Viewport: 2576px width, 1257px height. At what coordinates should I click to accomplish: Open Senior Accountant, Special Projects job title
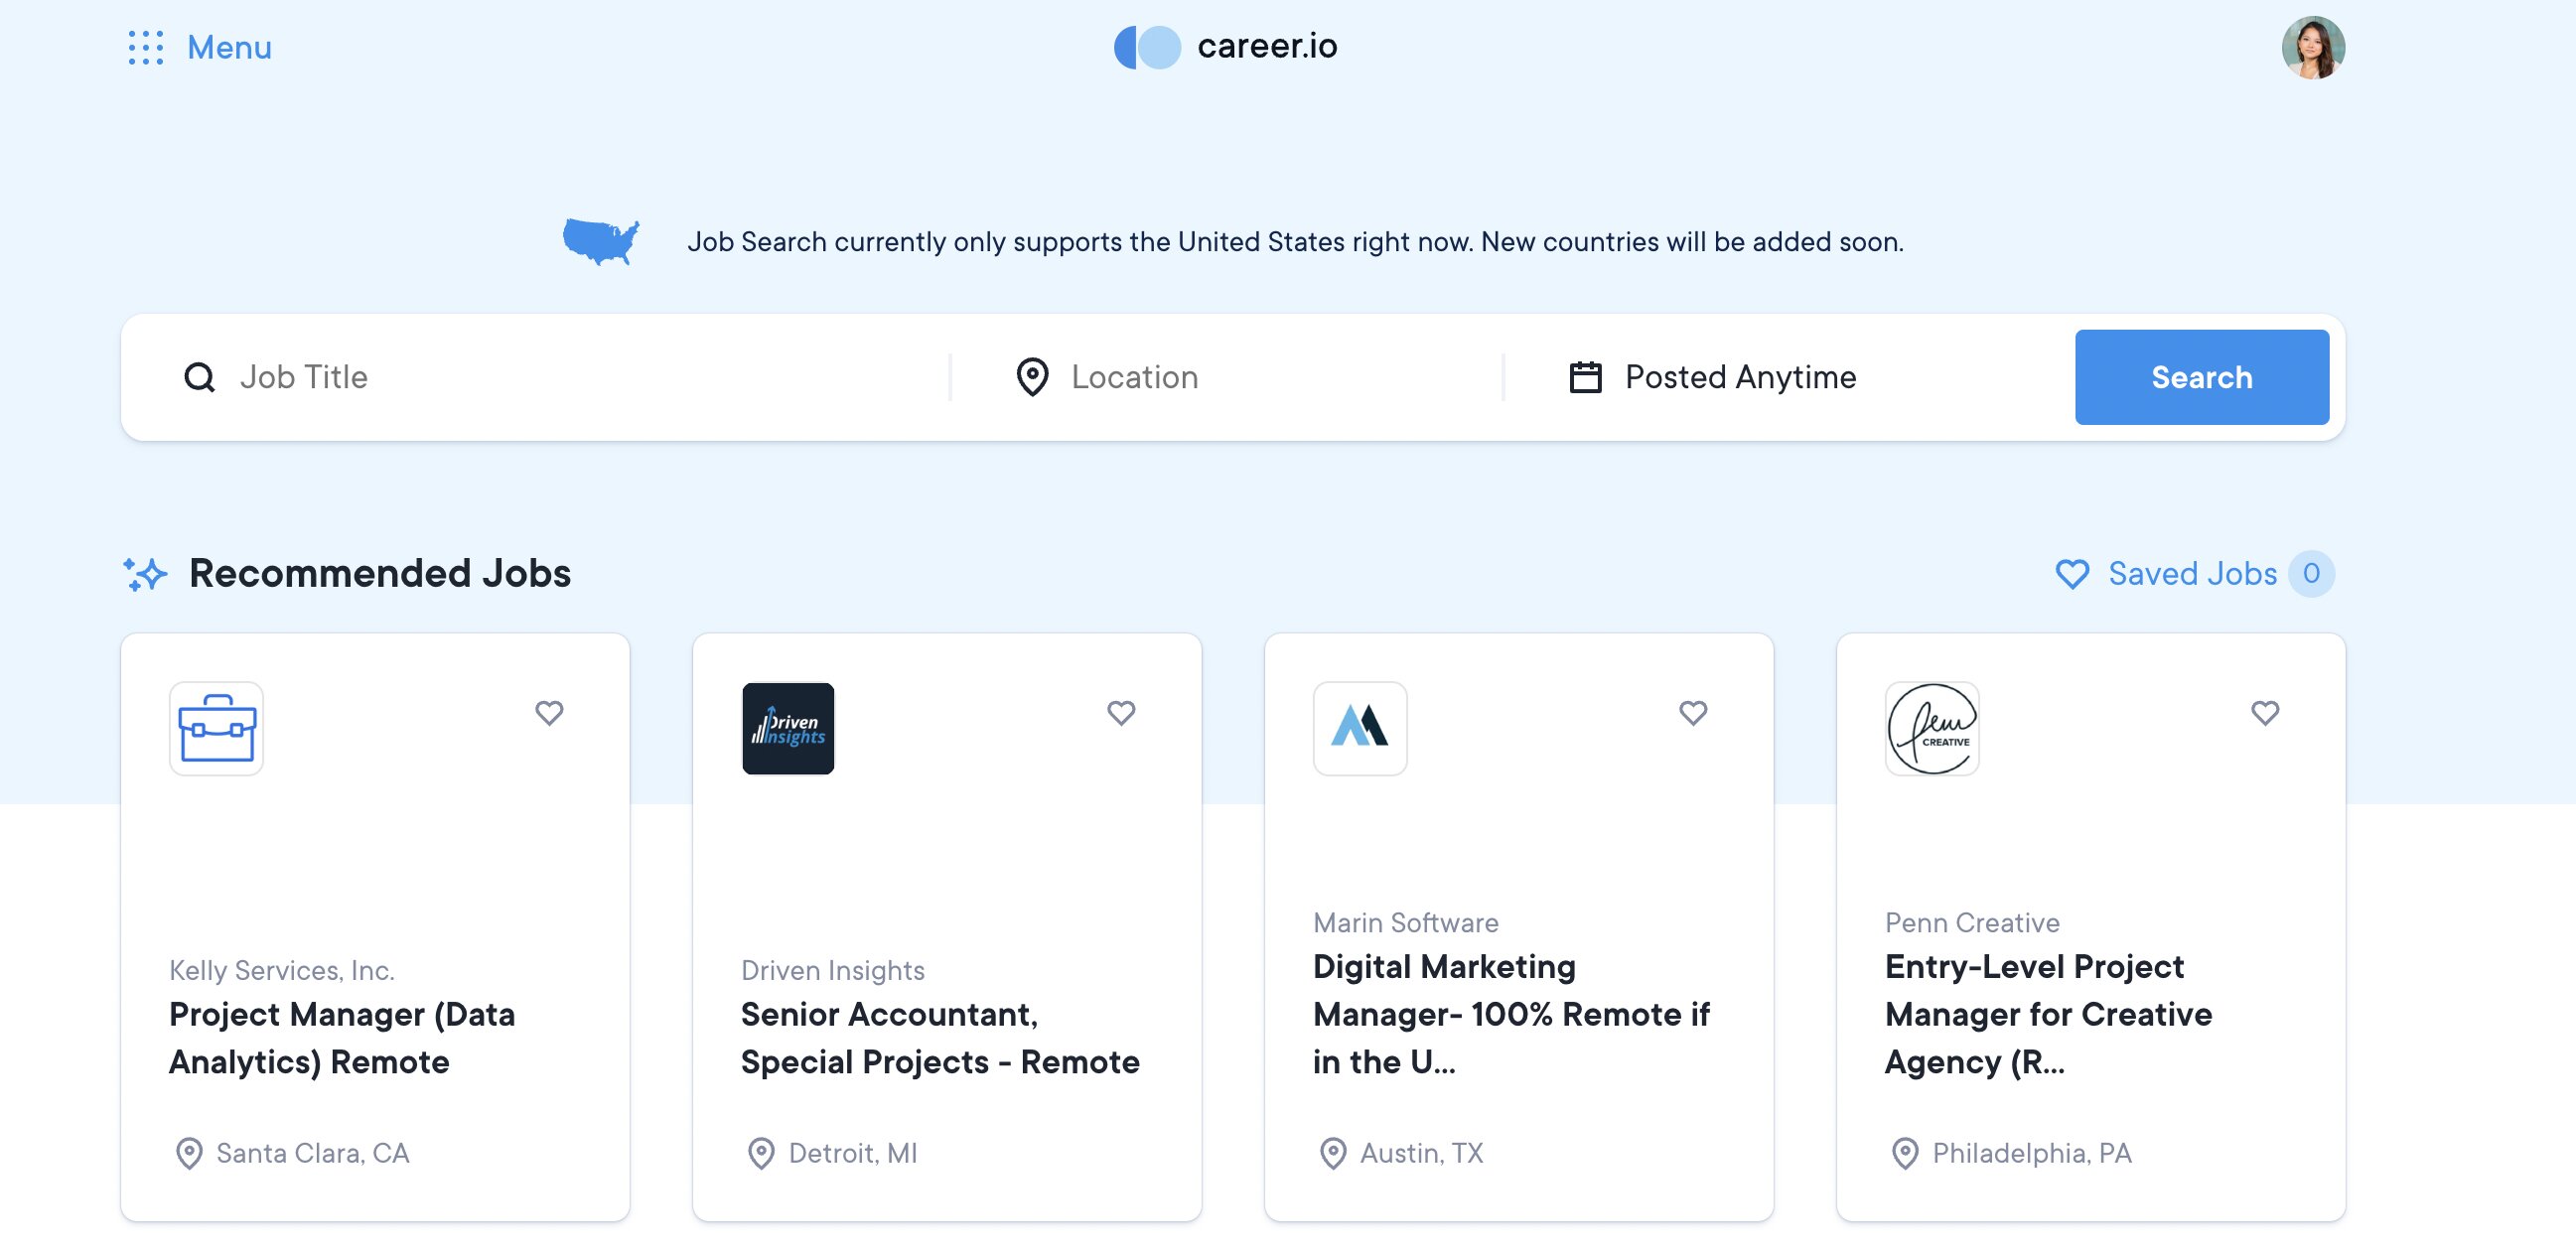pos(939,1038)
